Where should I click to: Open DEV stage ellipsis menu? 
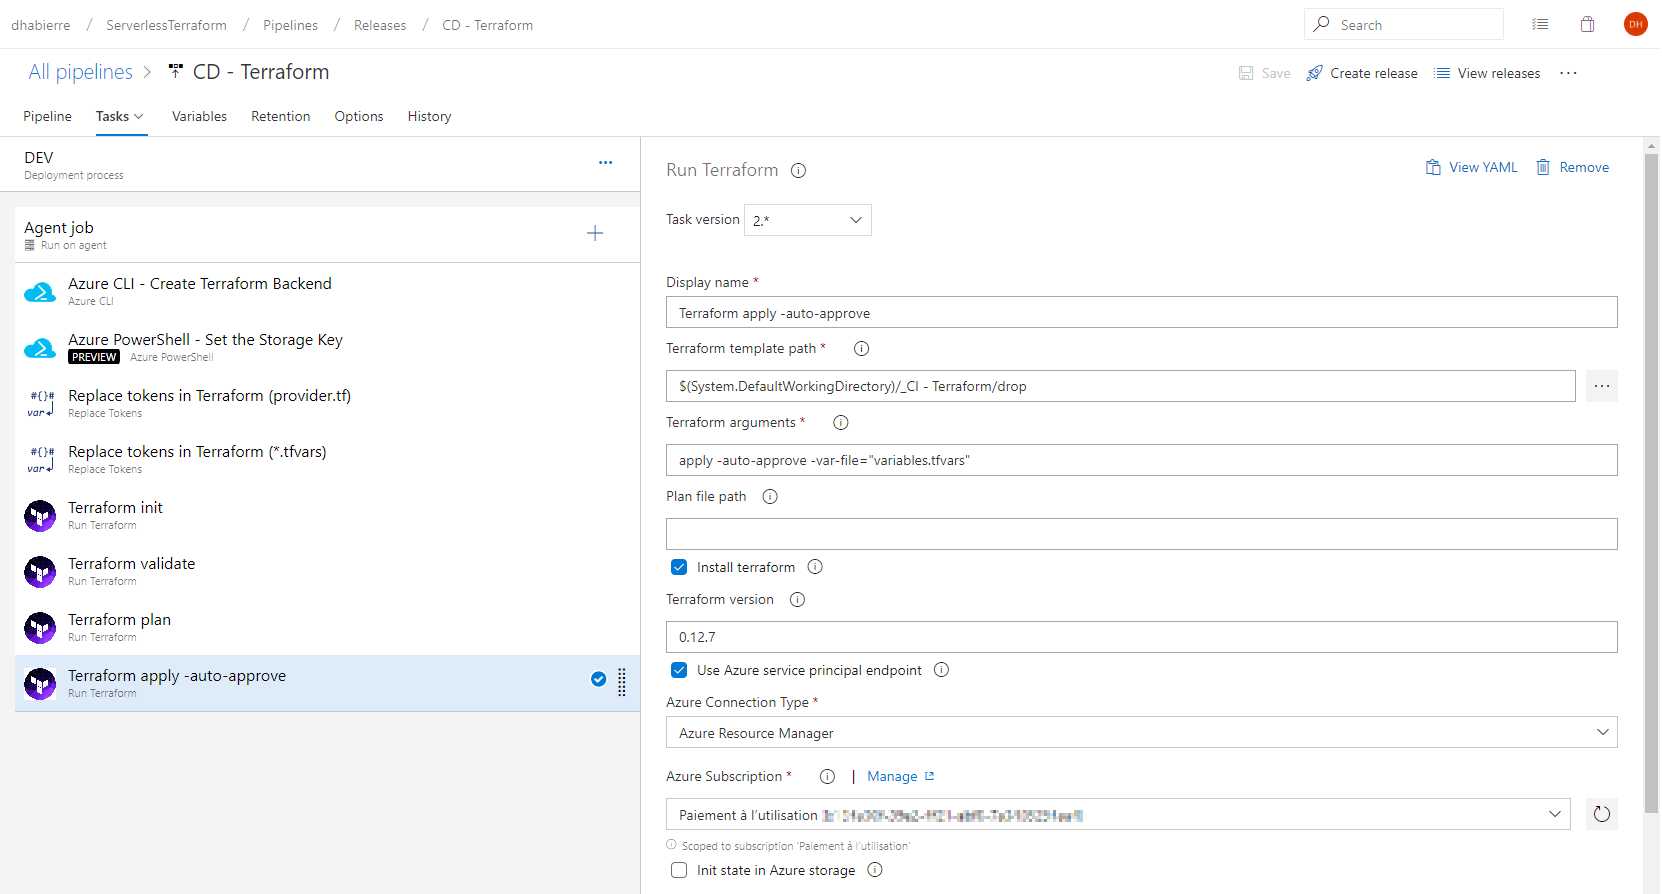[605, 162]
